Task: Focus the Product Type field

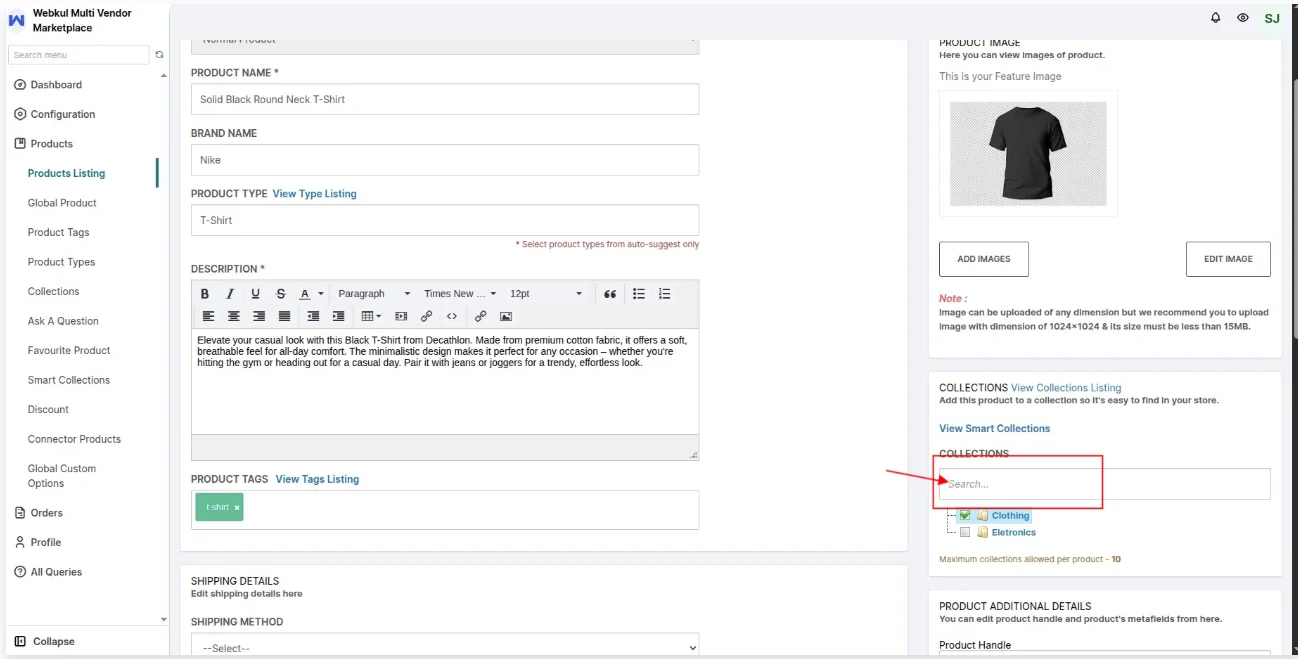Action: click(x=445, y=220)
